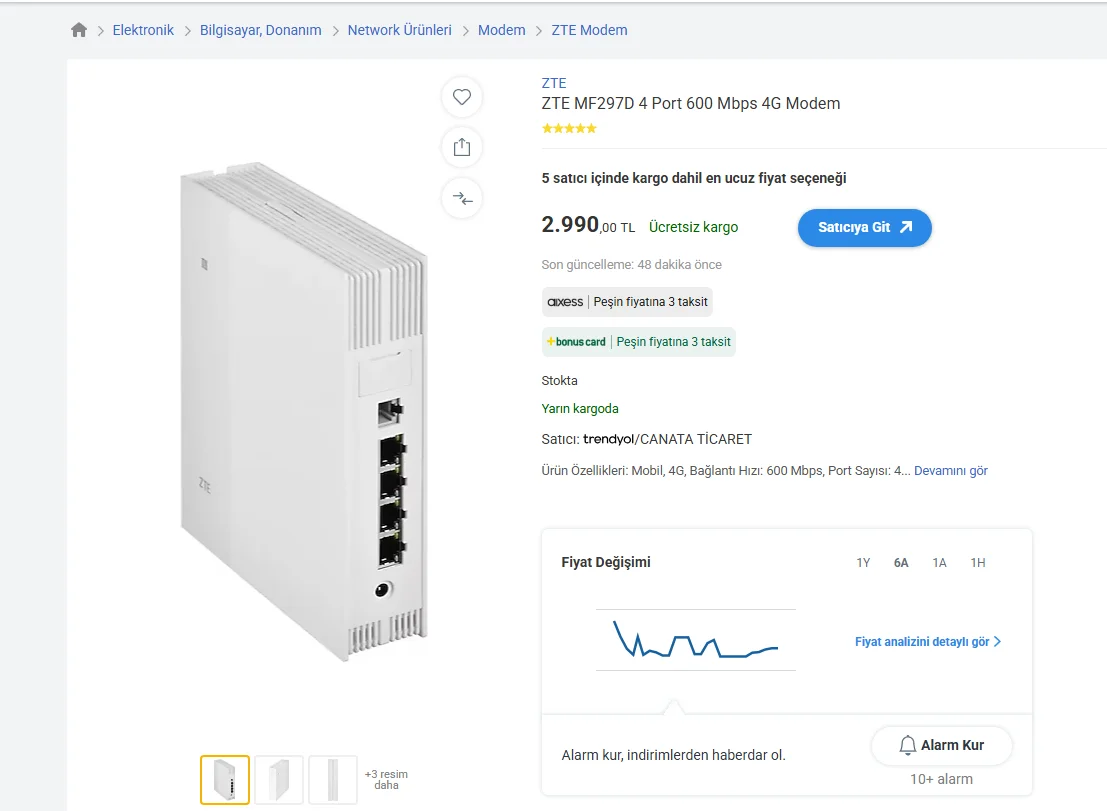Select the 6A price history range

[901, 563]
